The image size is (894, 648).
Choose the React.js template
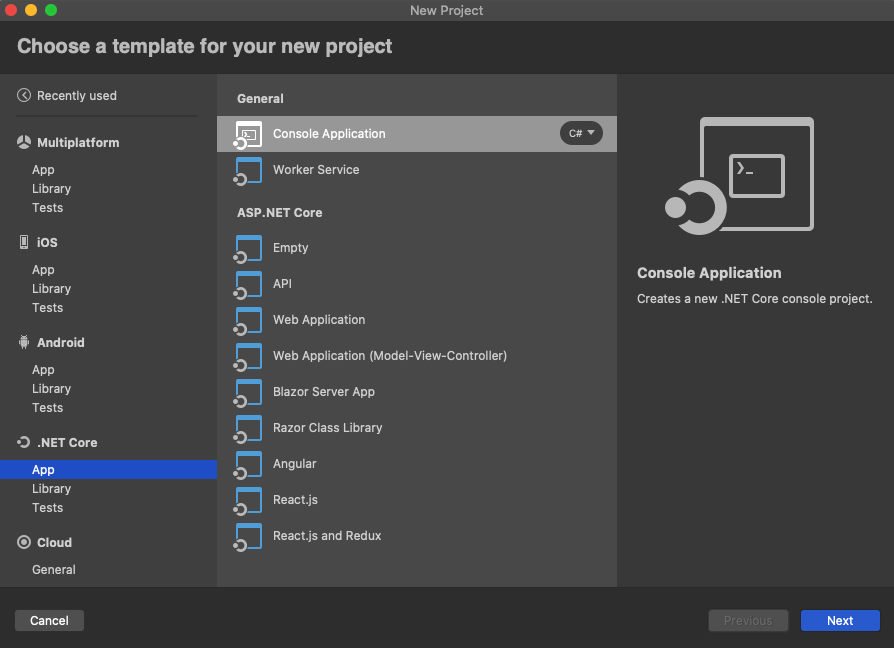417,500
